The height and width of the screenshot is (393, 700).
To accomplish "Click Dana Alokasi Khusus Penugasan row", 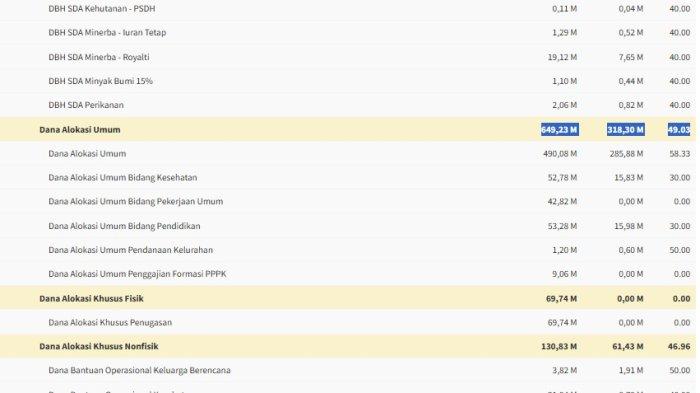I will 348,322.
